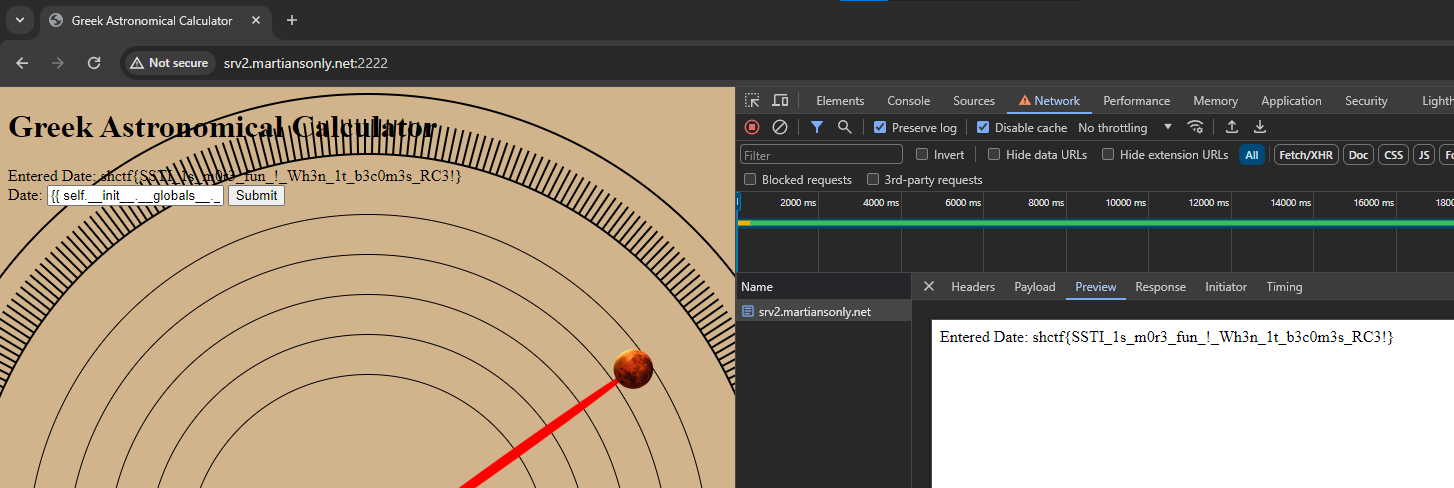Click the Entered Date flag in preview
Screen dimensions: 1454x488
[1166, 337]
